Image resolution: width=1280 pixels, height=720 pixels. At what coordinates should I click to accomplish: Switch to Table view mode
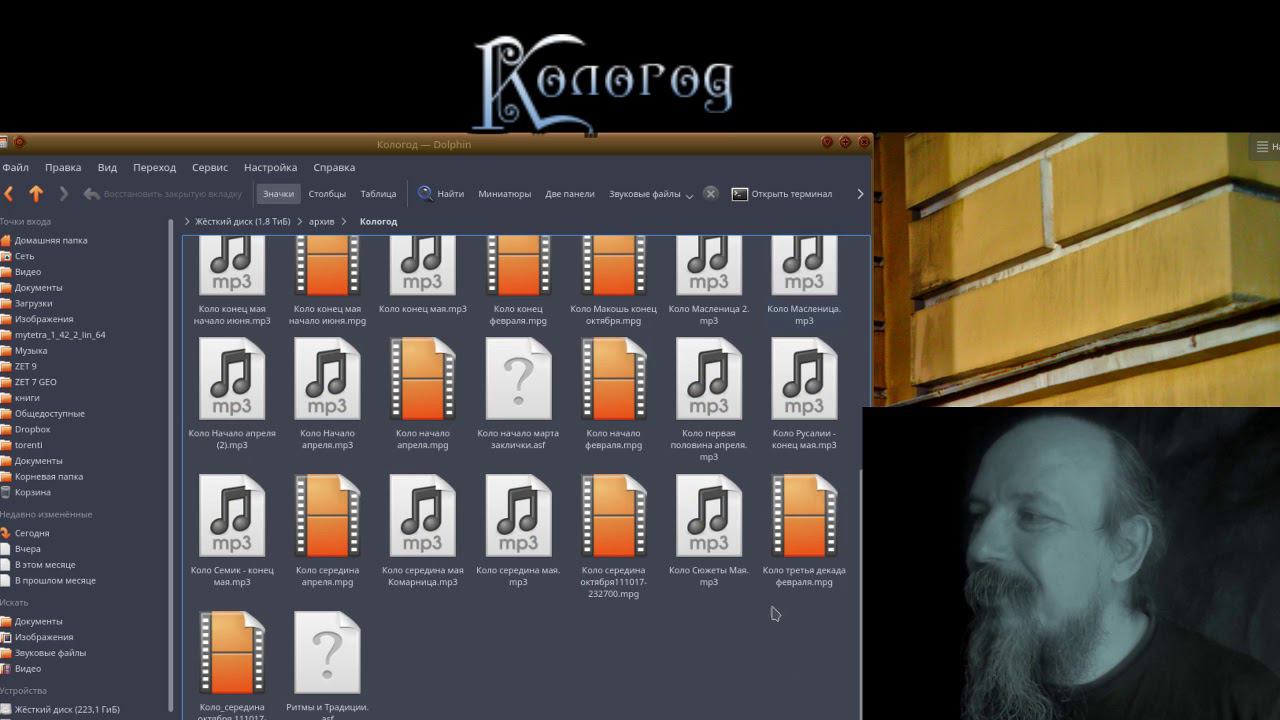coord(378,194)
